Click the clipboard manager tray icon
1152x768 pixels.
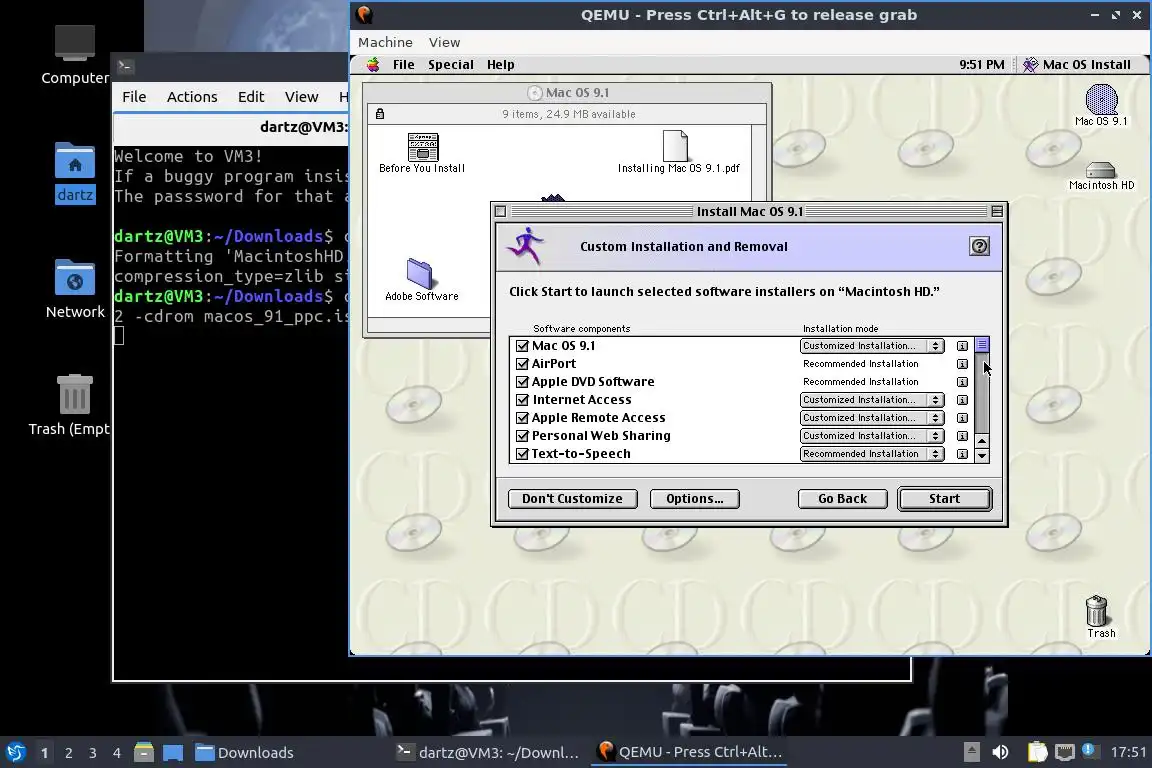pos(1037,752)
